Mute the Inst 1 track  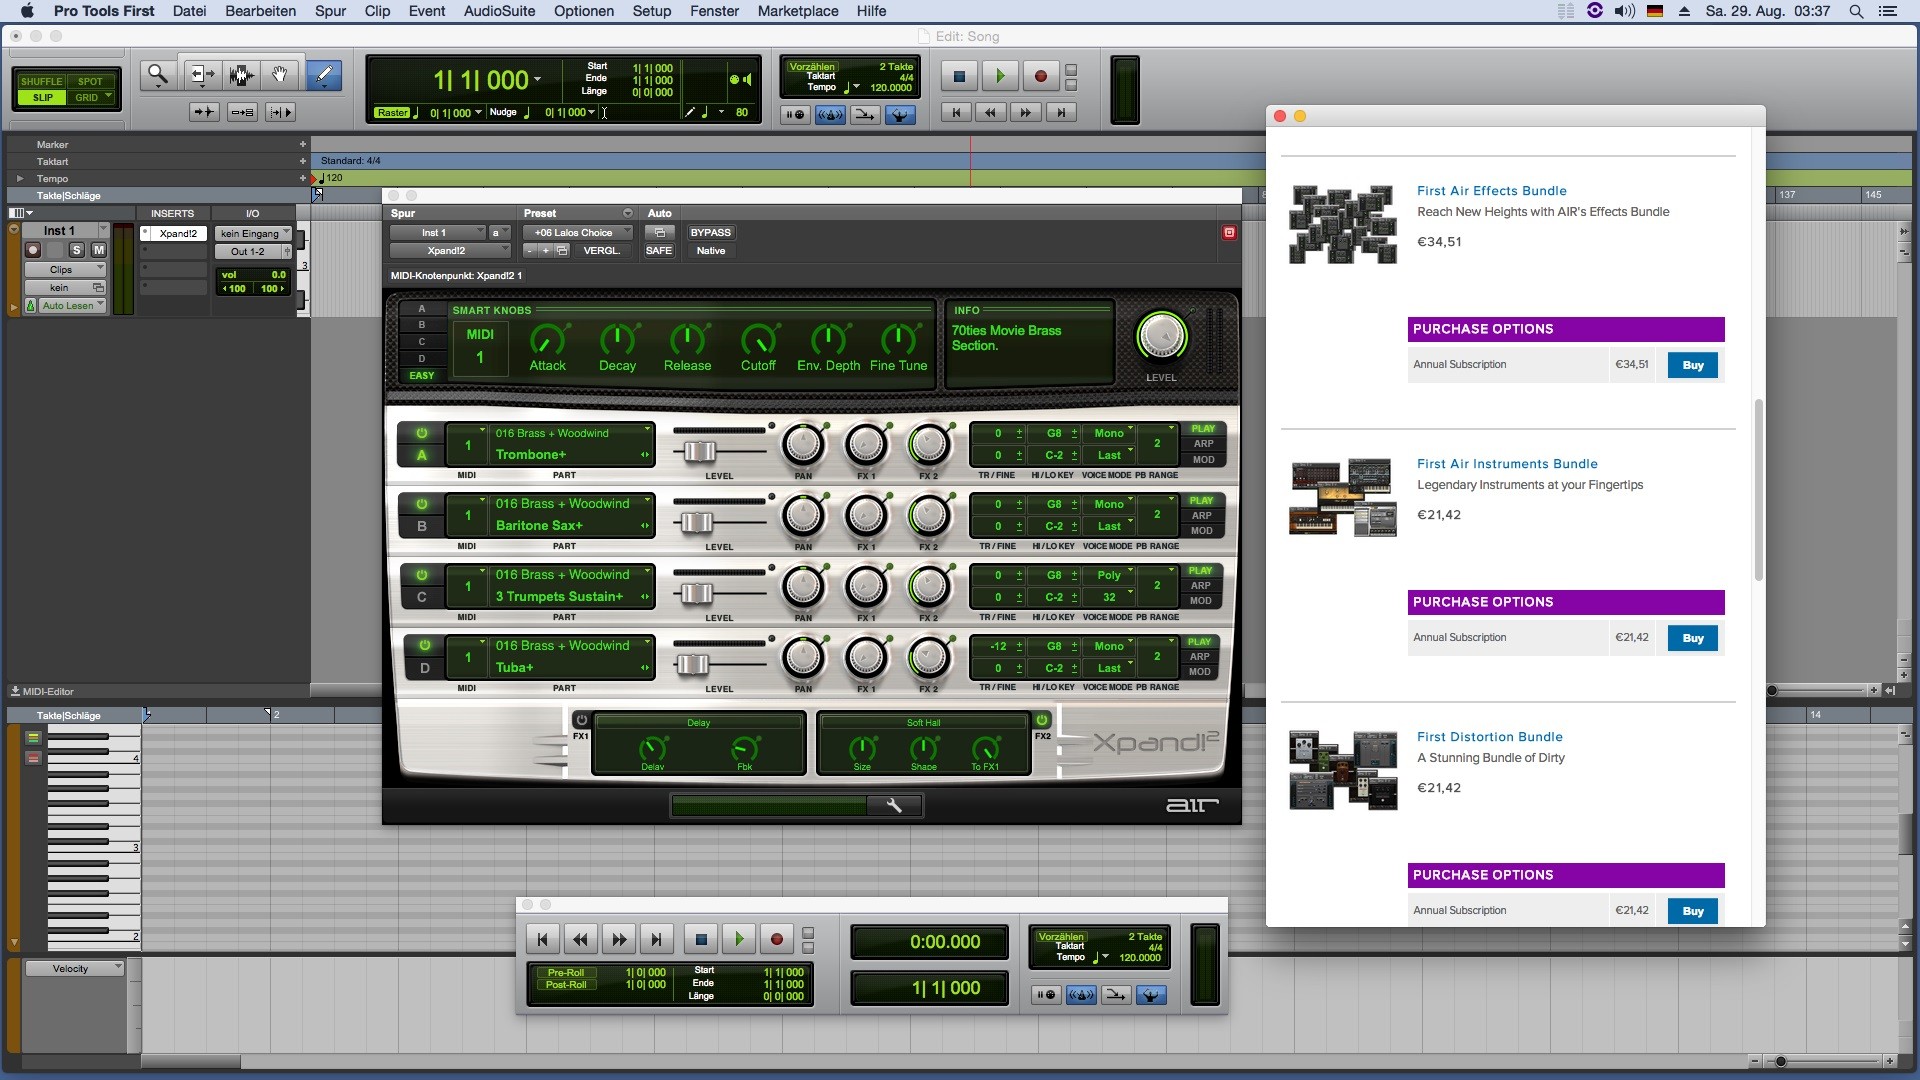coord(98,250)
